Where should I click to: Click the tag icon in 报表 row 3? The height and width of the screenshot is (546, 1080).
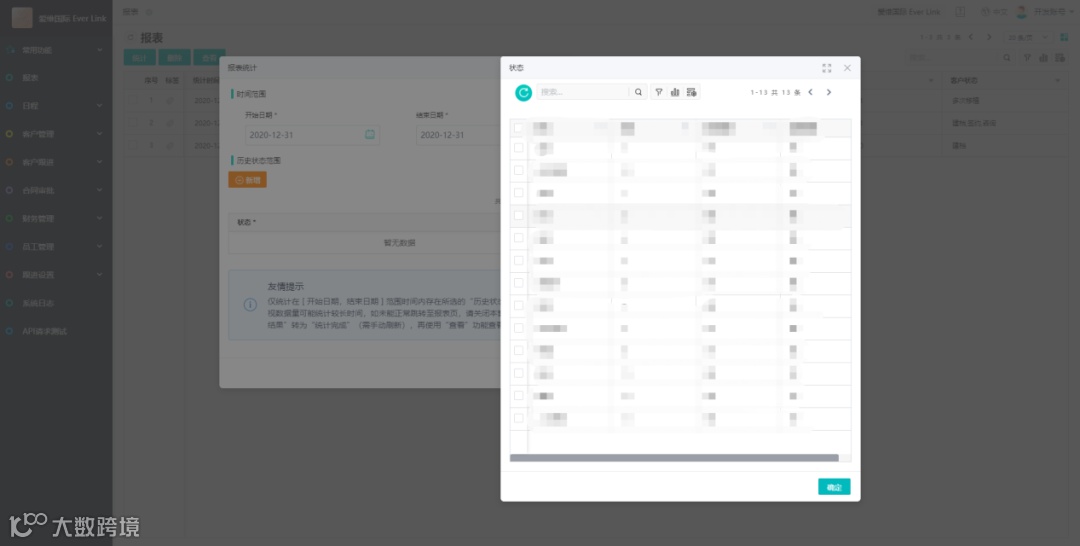170,145
